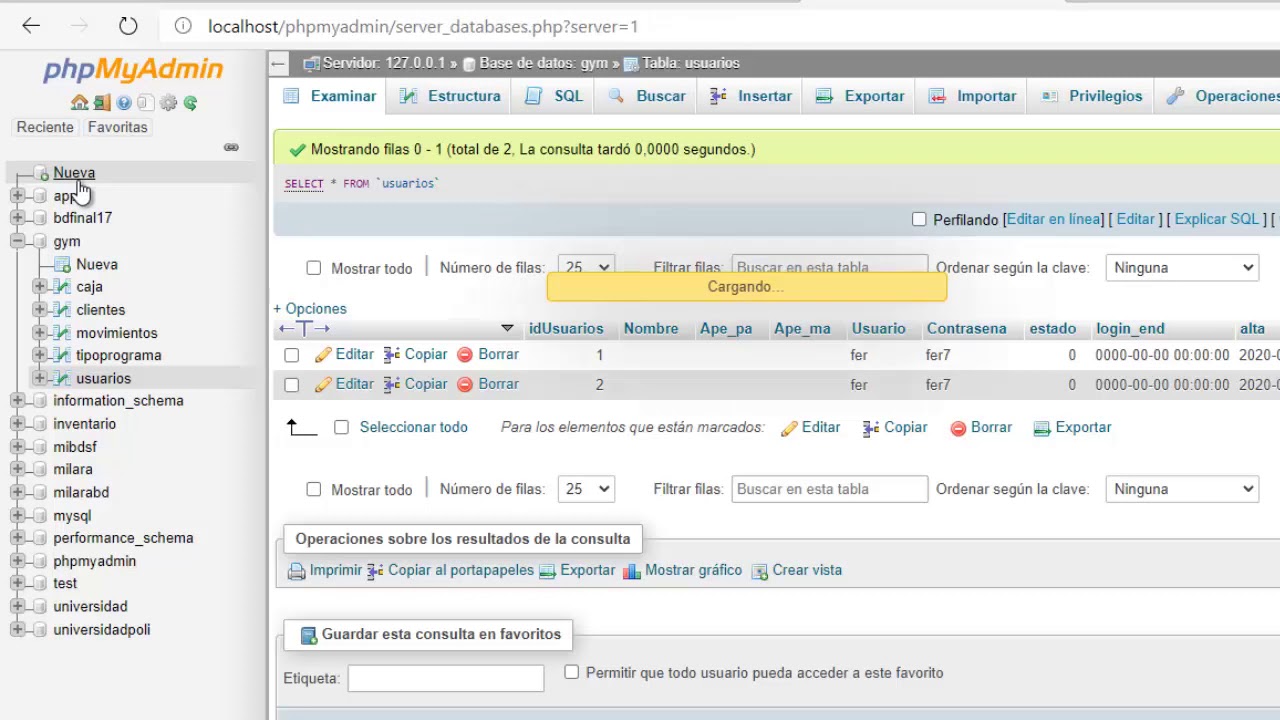This screenshot has height=720, width=1280.
Task: Open lower Número de filas dropdown
Action: click(x=586, y=489)
